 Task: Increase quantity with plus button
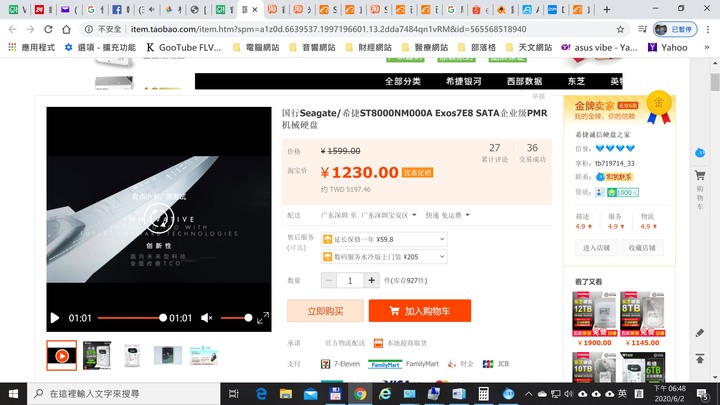tap(371, 280)
